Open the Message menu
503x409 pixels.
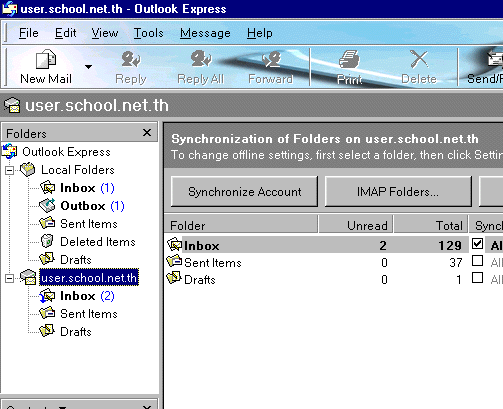(205, 33)
